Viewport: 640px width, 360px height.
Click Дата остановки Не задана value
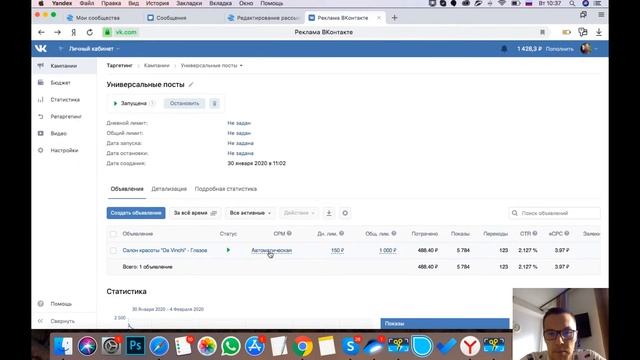[x=240, y=153]
